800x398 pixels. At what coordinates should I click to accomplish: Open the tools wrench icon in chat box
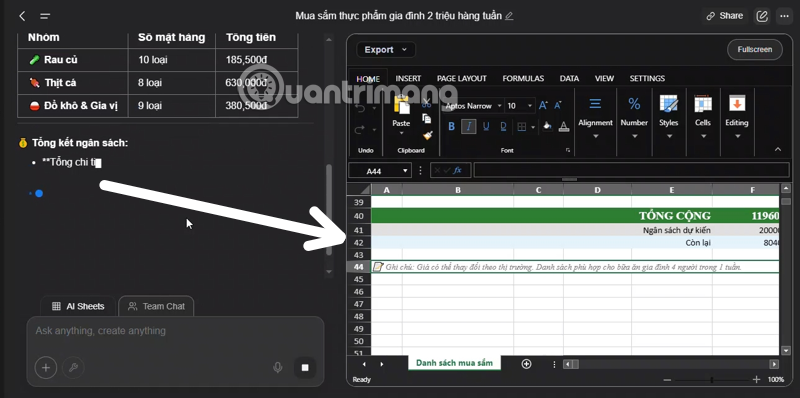[73, 367]
